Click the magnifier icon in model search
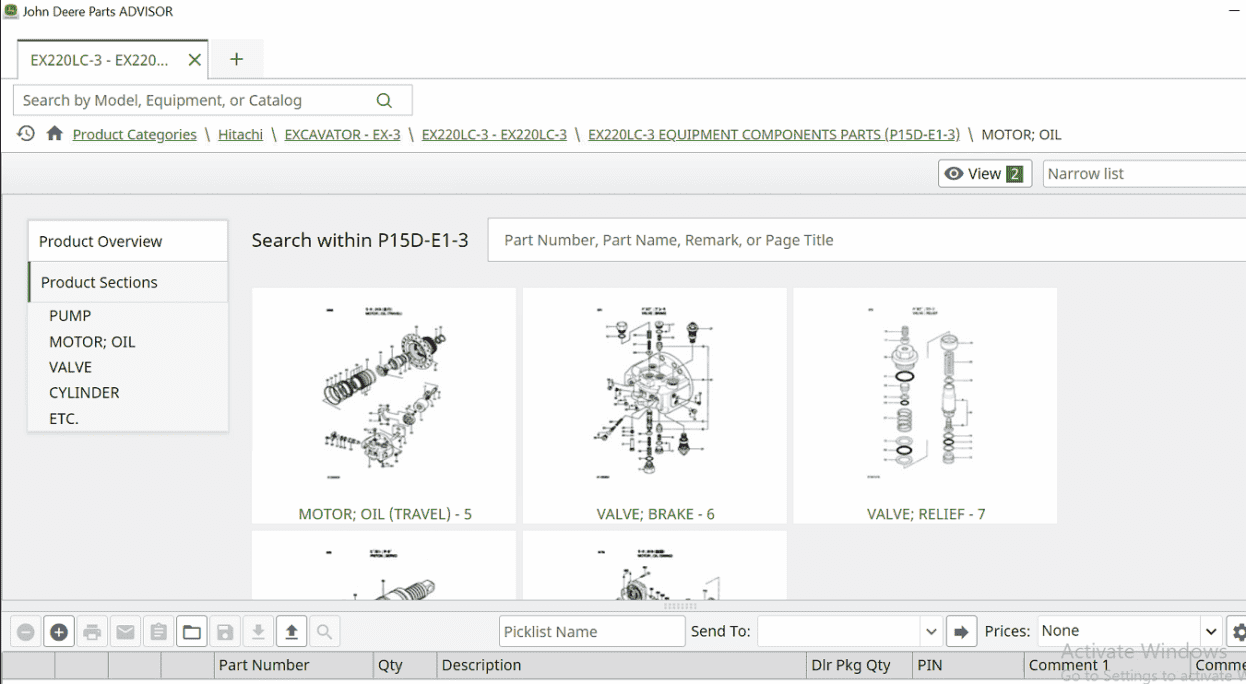 point(384,100)
